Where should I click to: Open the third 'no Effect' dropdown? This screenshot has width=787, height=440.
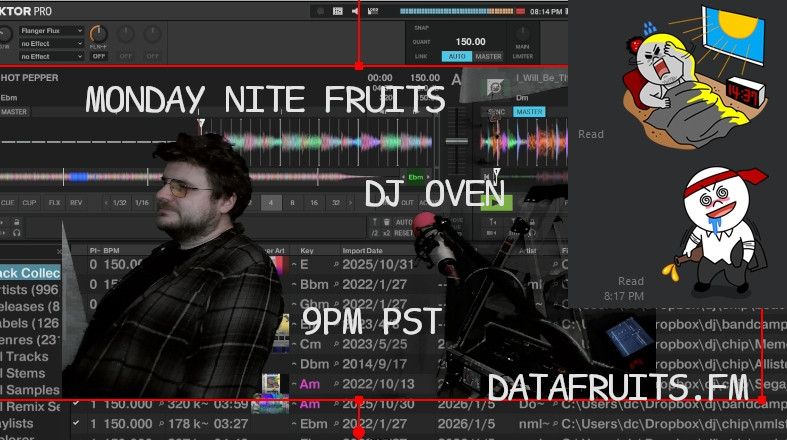click(51, 57)
